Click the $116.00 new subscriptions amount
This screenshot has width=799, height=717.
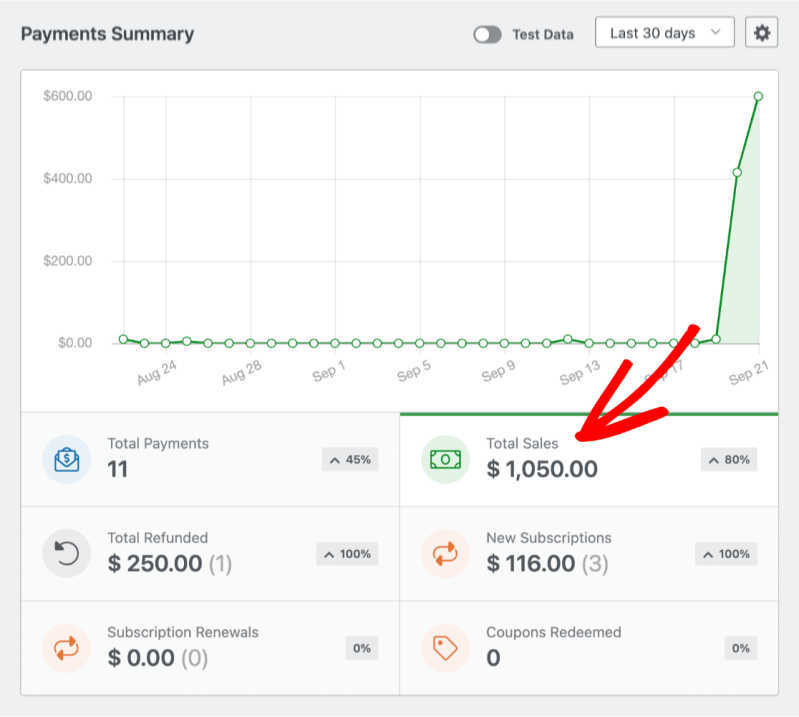pyautogui.click(x=531, y=564)
